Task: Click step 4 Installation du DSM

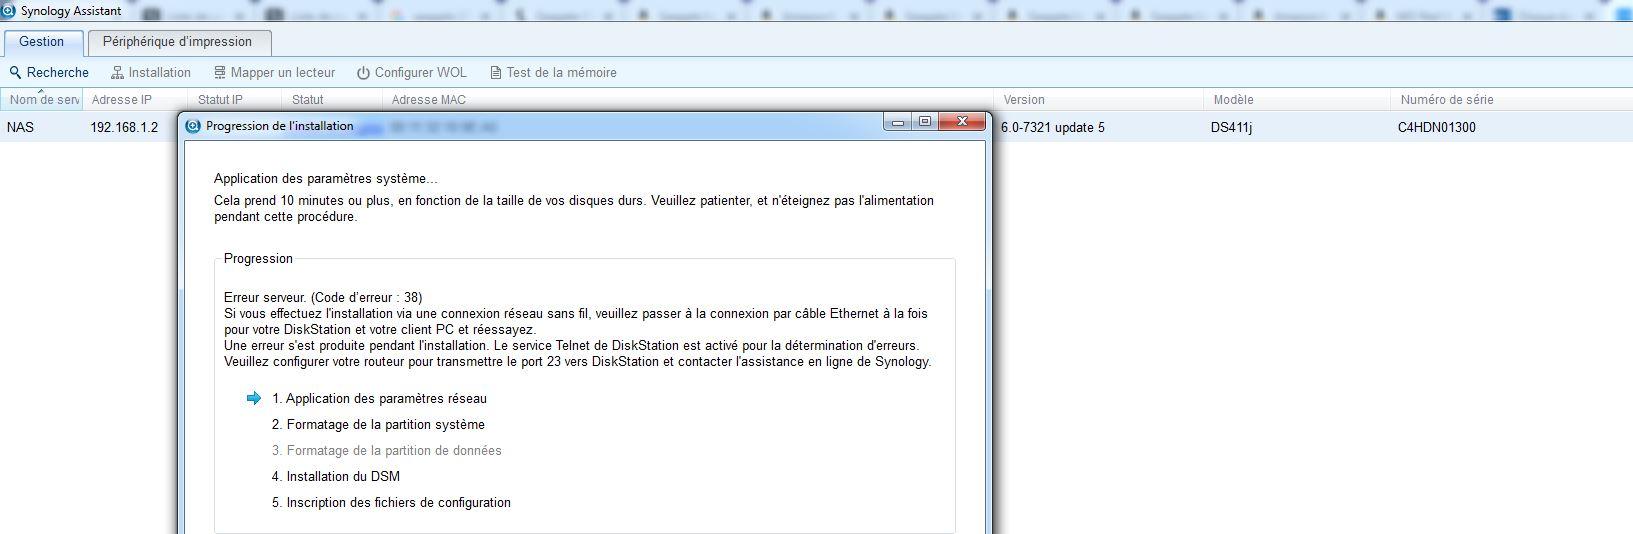Action: [336, 476]
